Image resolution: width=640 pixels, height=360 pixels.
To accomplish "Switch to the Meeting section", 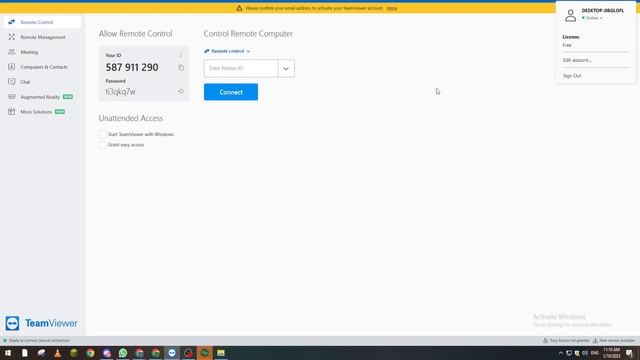I will tap(42, 52).
